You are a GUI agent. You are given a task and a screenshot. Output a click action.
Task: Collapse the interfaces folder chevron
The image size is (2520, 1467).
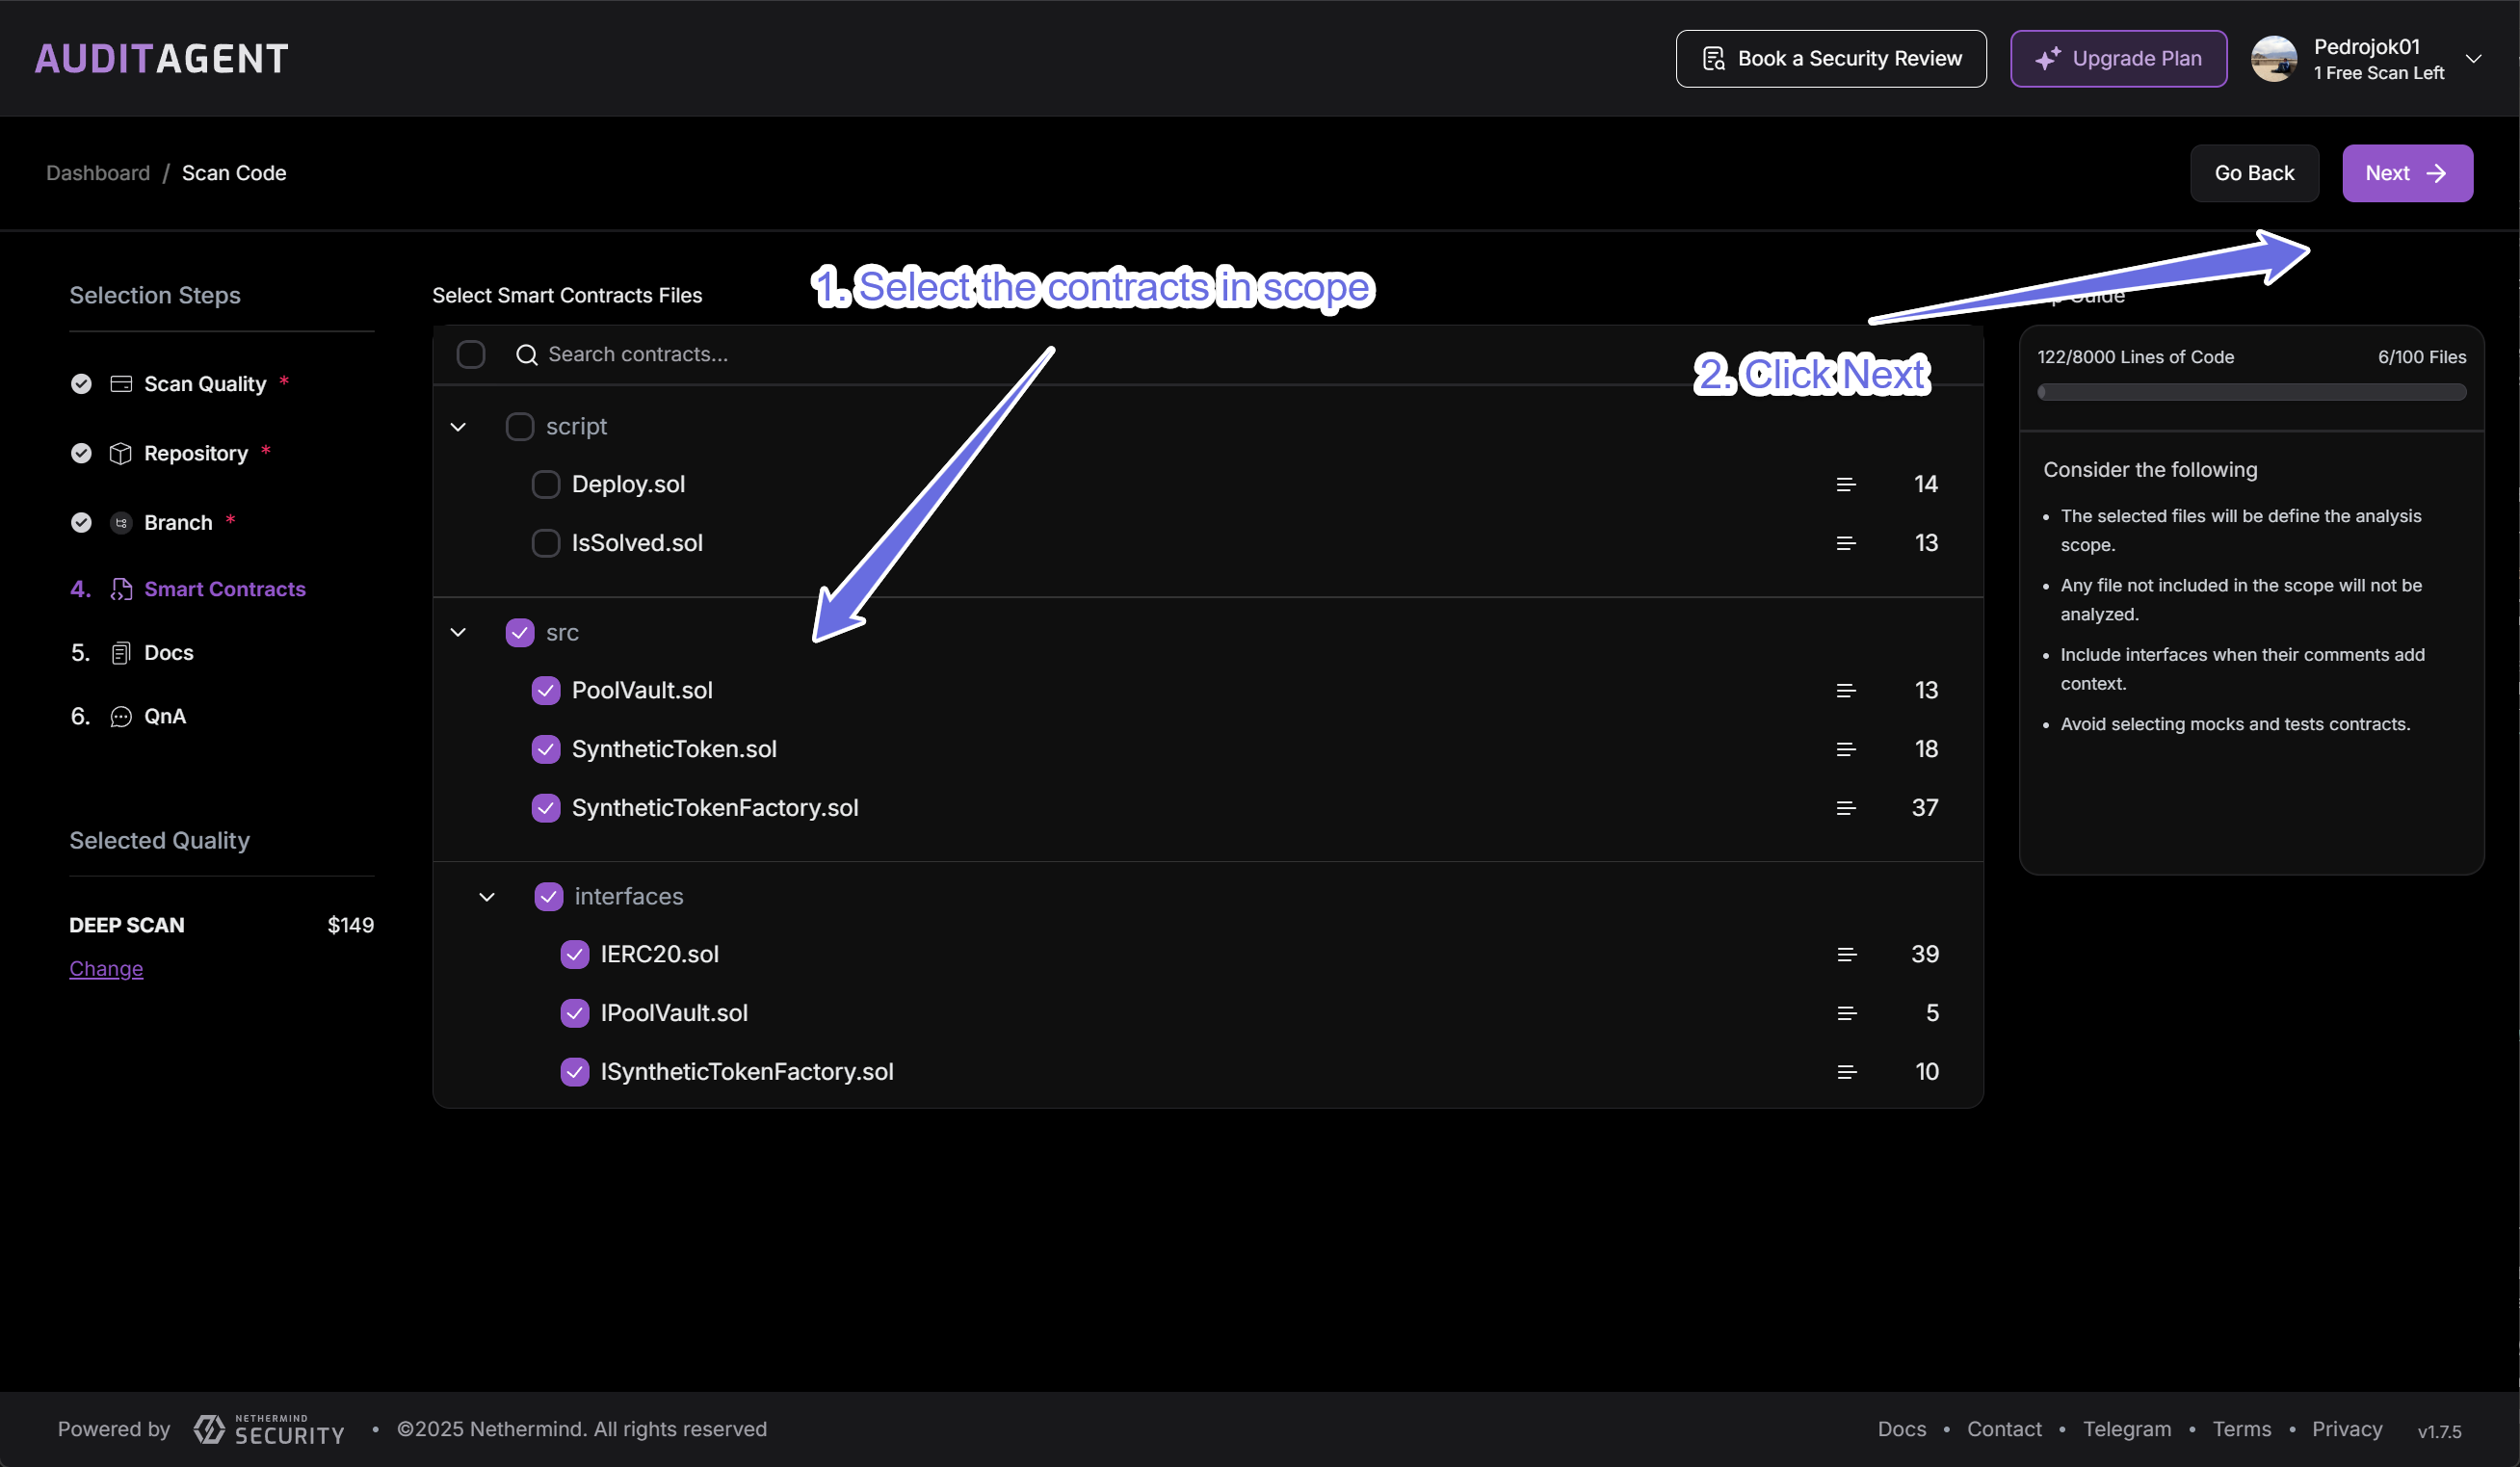[x=487, y=897]
